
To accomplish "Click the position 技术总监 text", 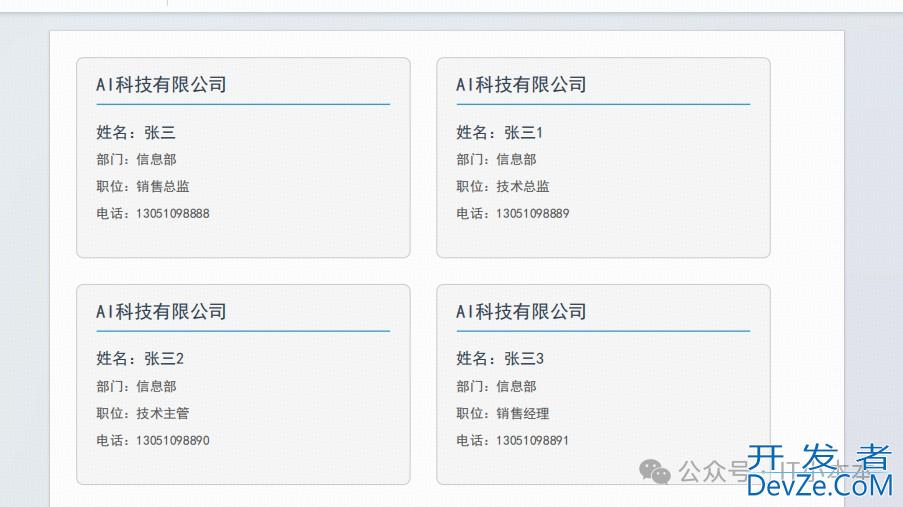I will click(x=523, y=186).
